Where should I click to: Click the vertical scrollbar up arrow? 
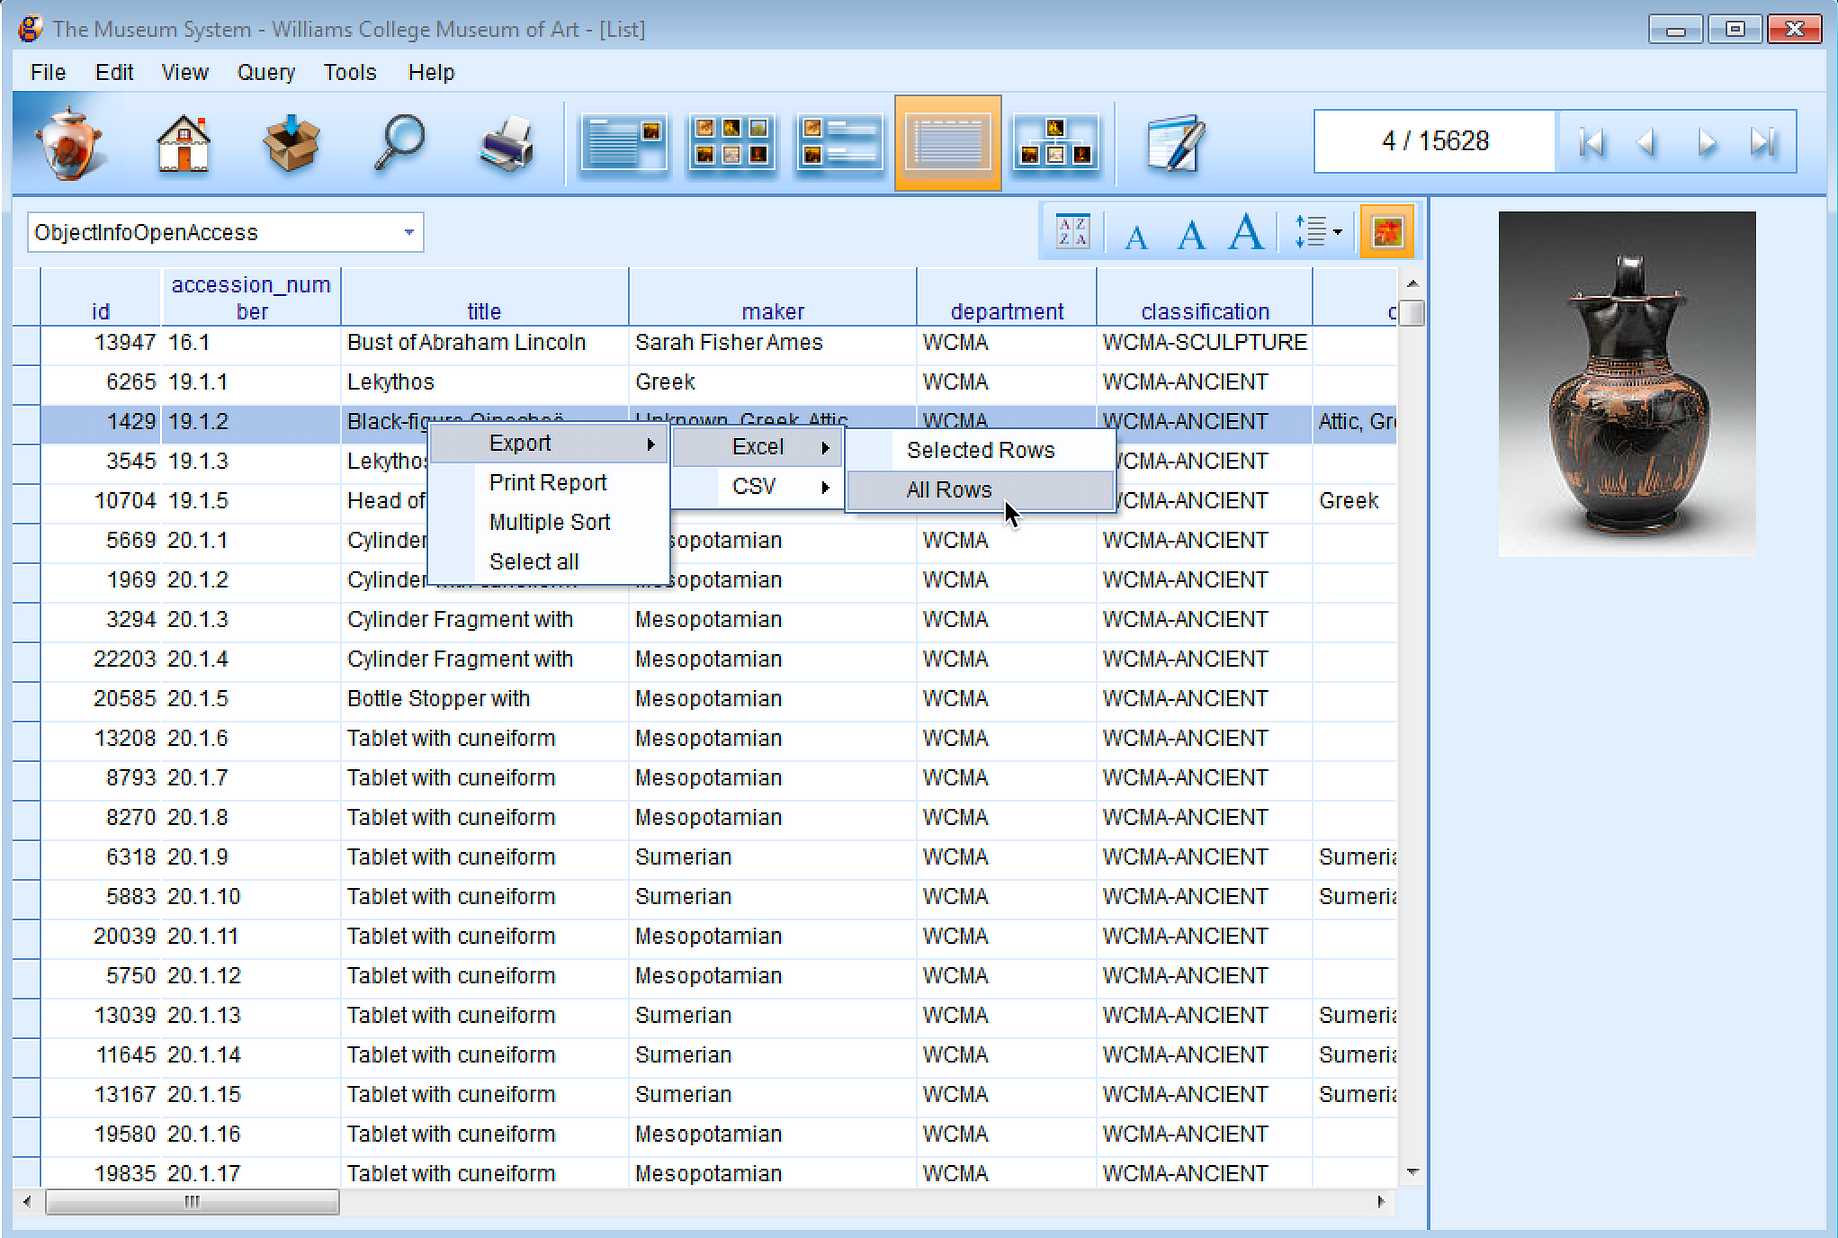click(x=1412, y=284)
